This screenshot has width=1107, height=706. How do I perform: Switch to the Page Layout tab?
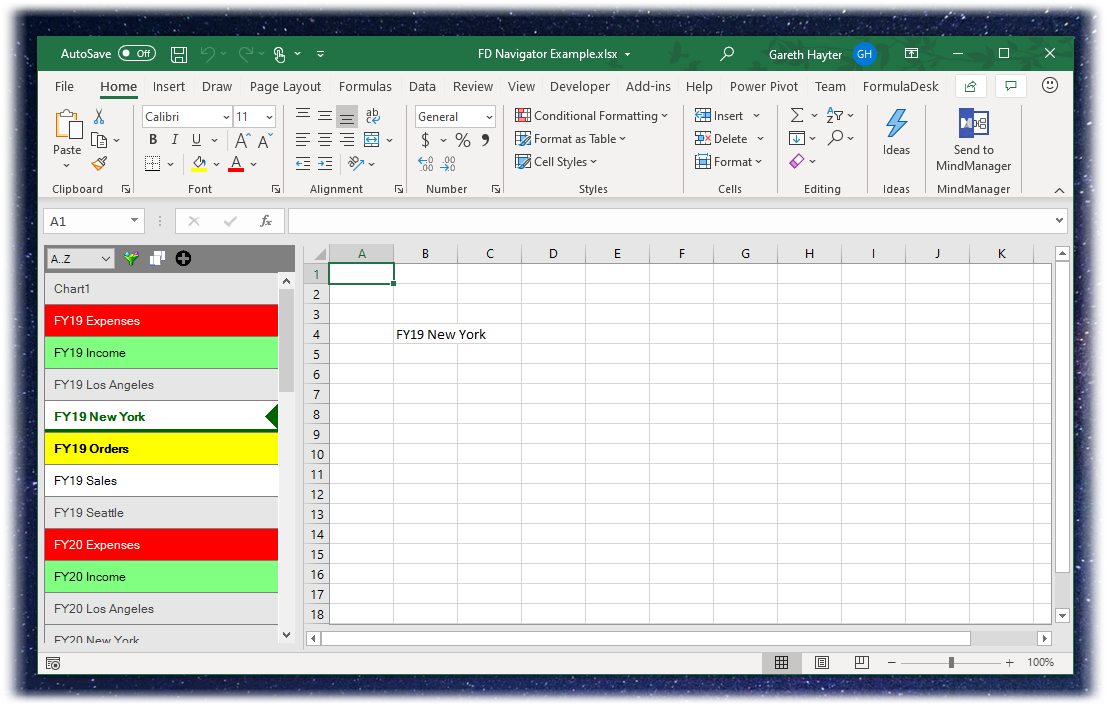[x=285, y=86]
